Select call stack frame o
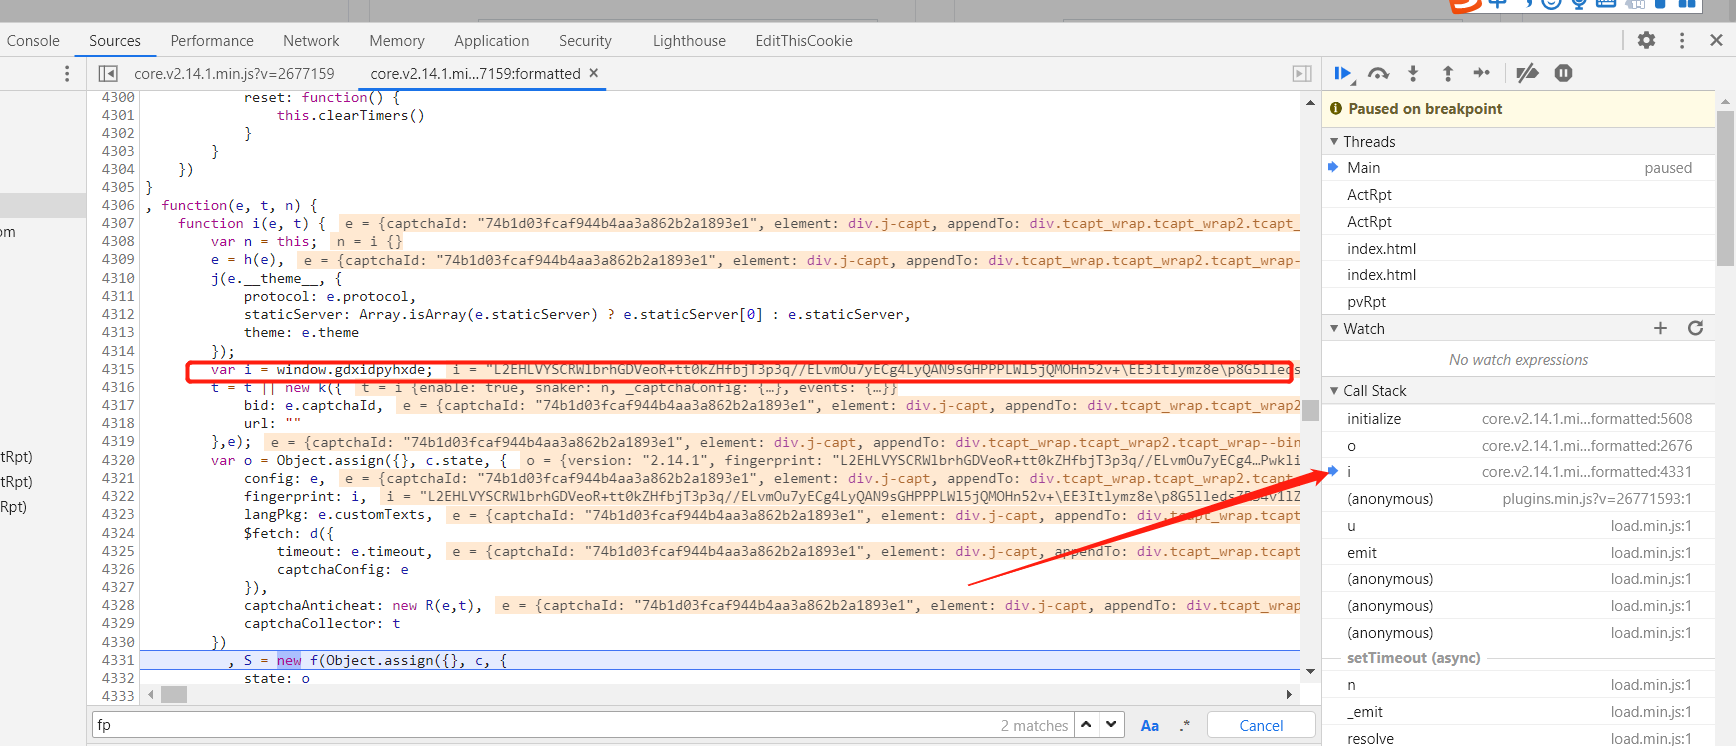Viewport: 1736px width, 746px height. (x=1519, y=446)
